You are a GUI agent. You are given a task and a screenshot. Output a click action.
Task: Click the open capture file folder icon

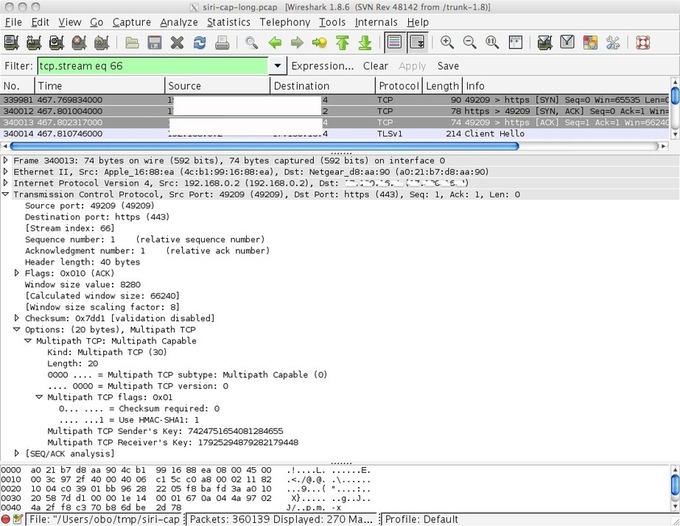click(x=132, y=43)
